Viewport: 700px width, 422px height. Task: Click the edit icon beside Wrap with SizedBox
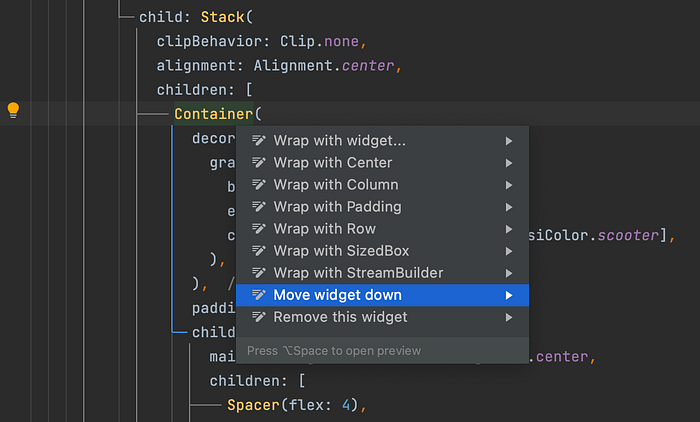click(258, 251)
